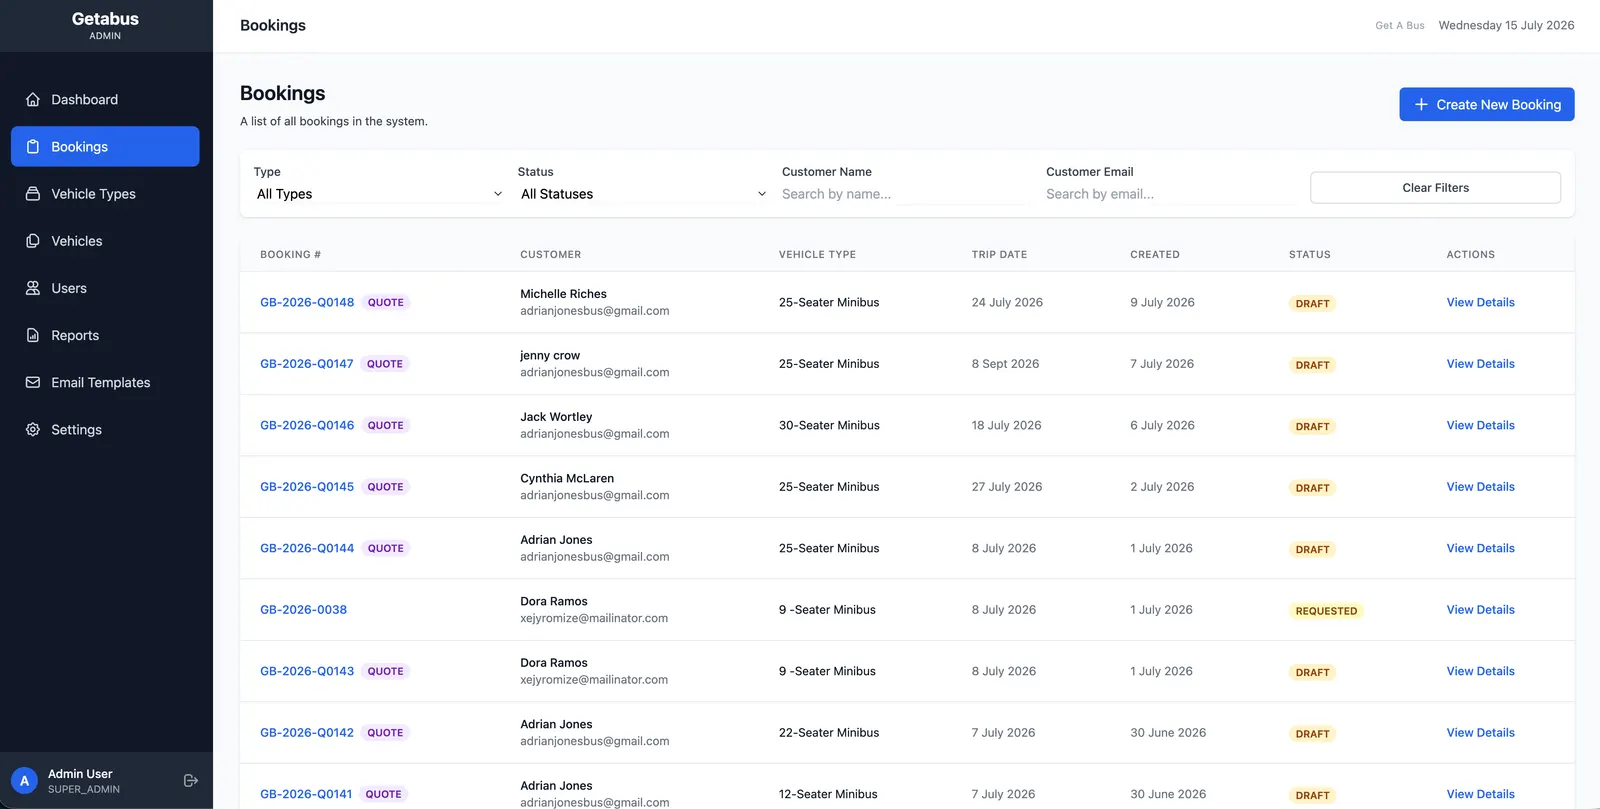Click the Dashboard home icon
Screen dimensions: 1600x809
click(33, 100)
